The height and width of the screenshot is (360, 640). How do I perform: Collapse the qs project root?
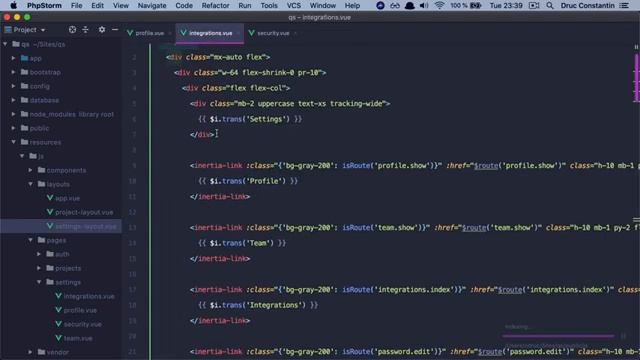tap(5, 44)
